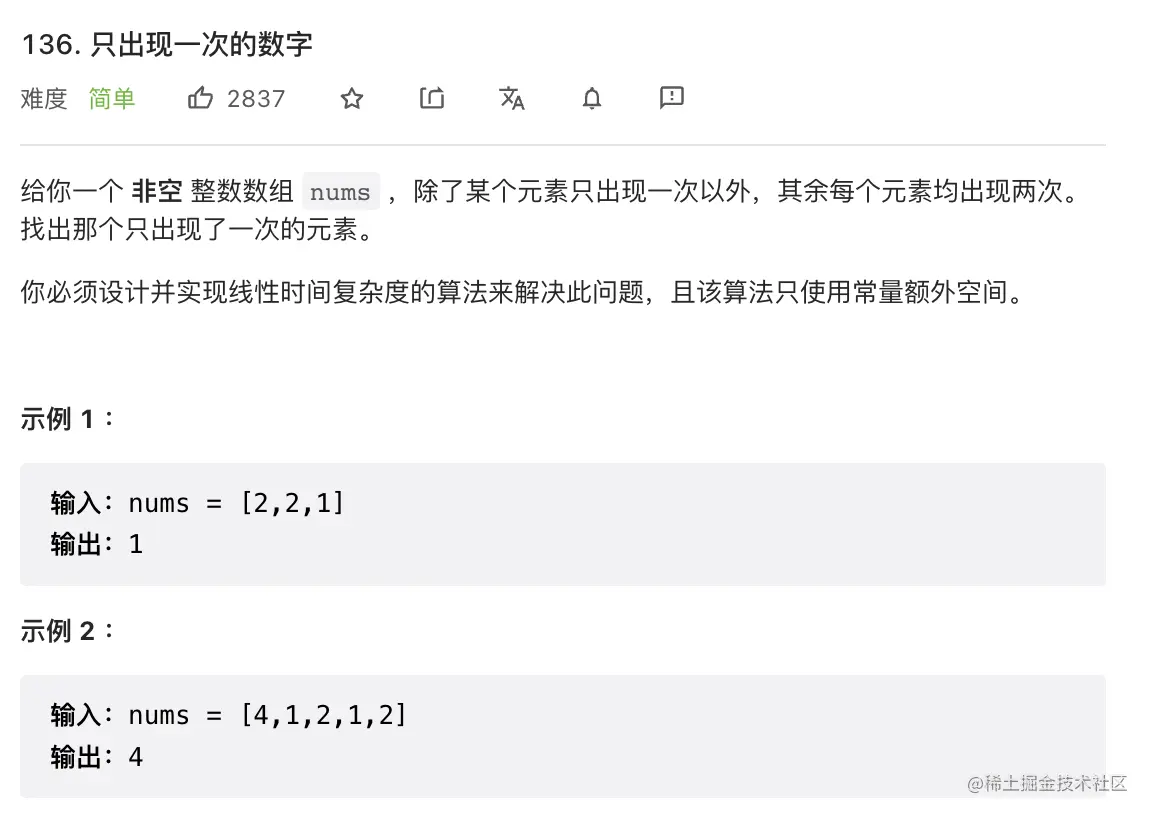
Task: Click the bold 非空 text in description
Action: tap(155, 192)
